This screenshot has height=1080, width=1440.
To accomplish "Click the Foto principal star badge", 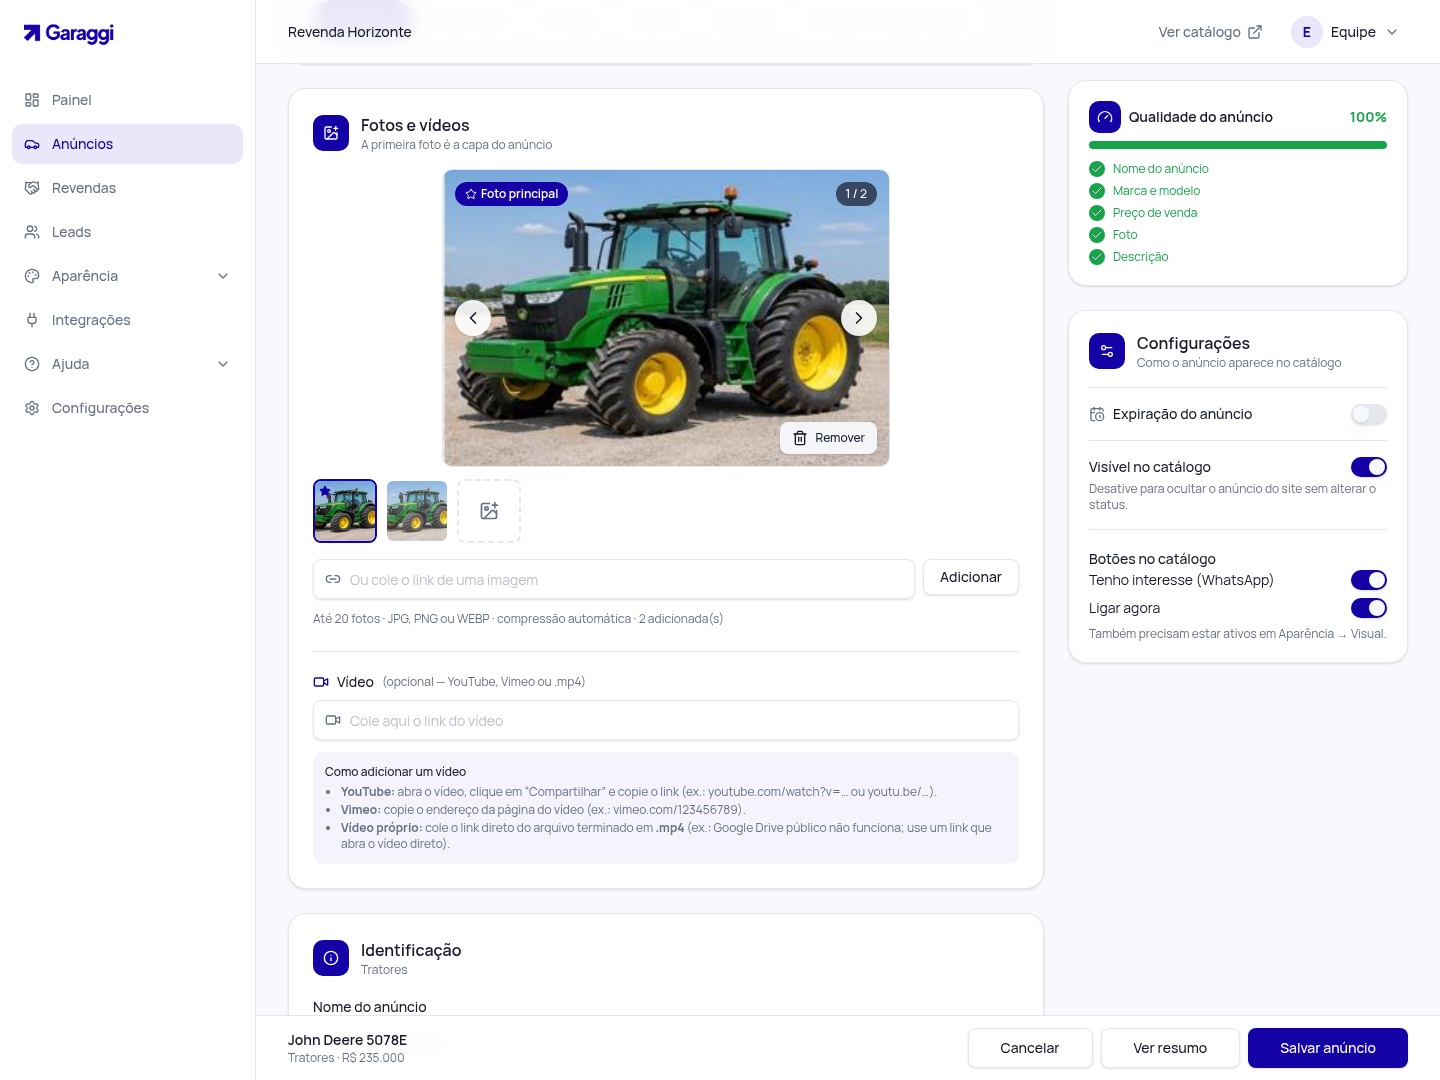I will [x=512, y=194].
